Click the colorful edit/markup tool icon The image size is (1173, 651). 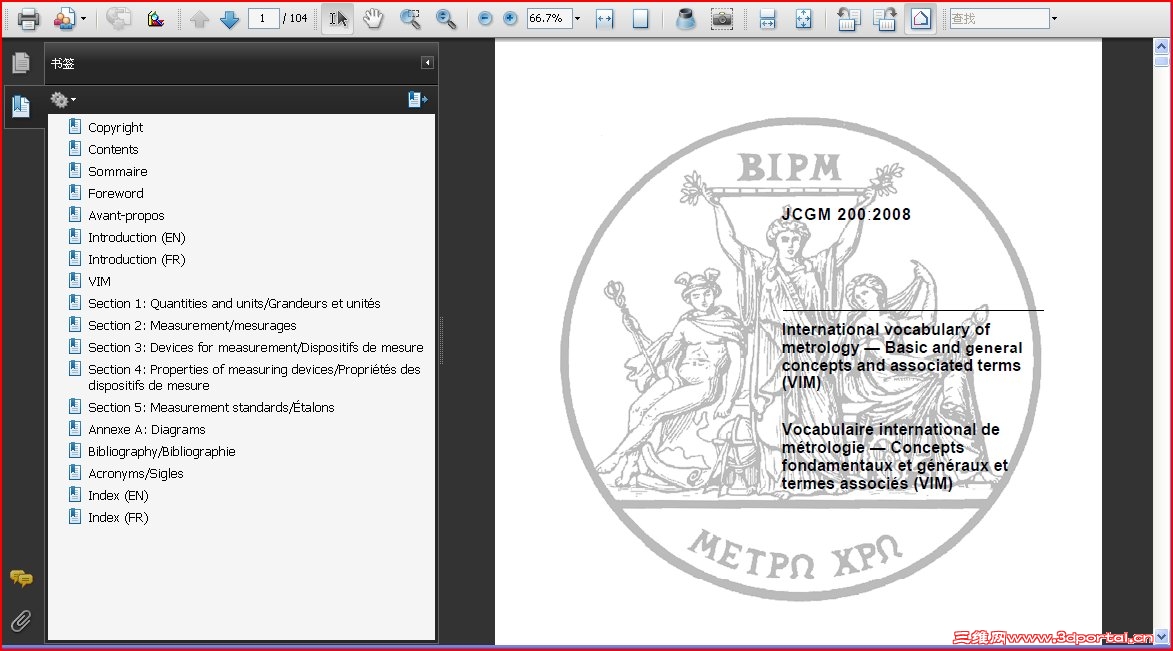tap(156, 19)
